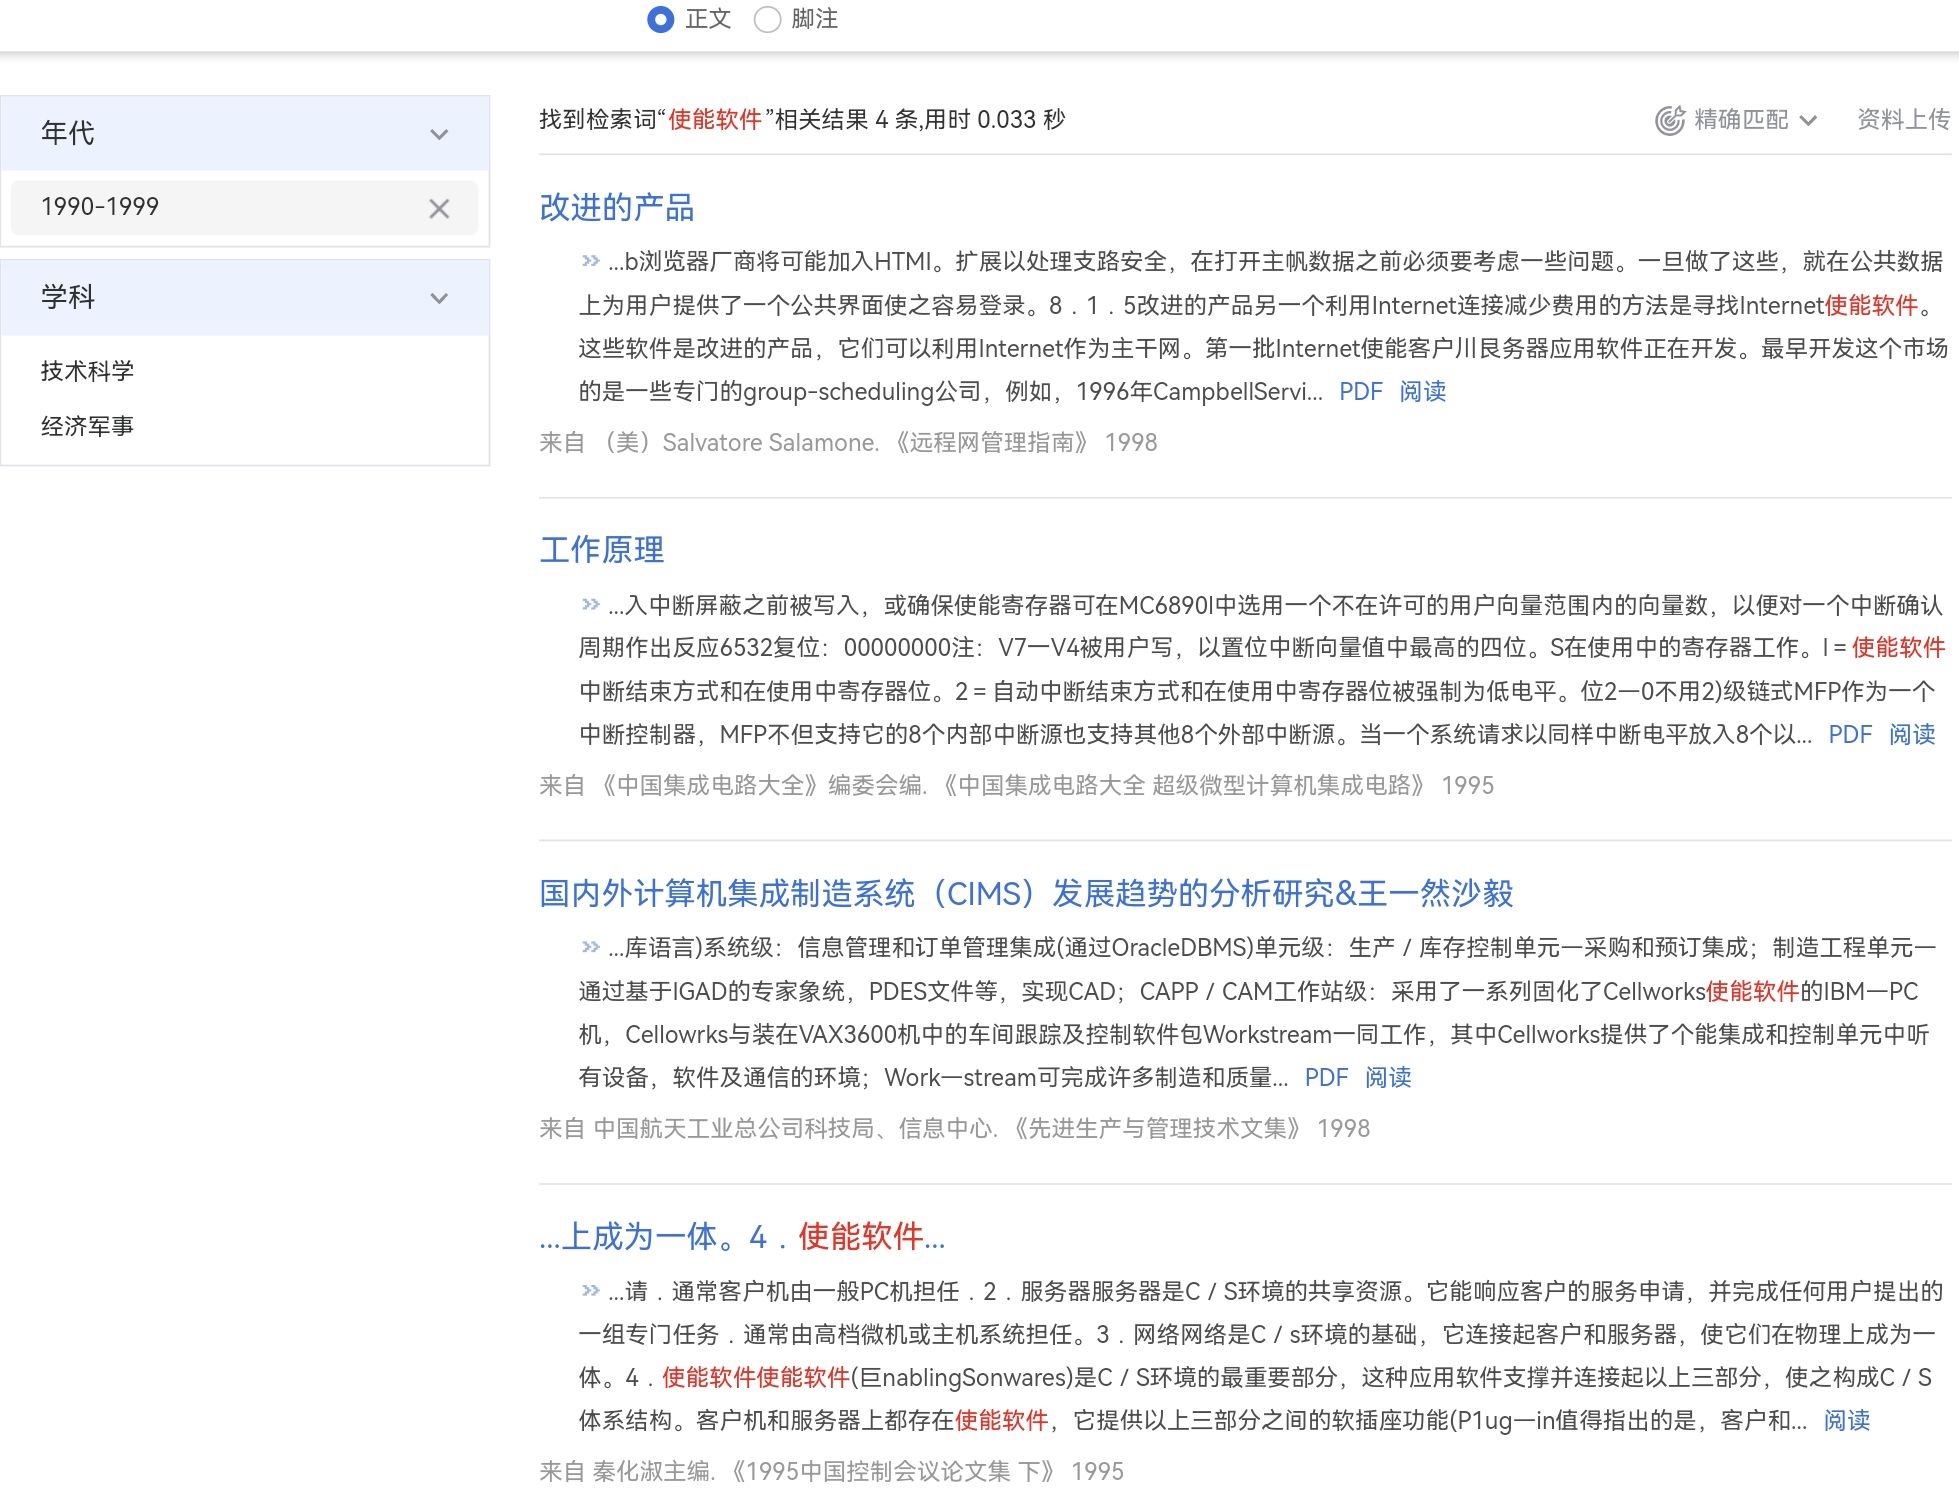Open the fourth result title with 使能软件
The height and width of the screenshot is (1502, 1959).
[x=741, y=1237]
